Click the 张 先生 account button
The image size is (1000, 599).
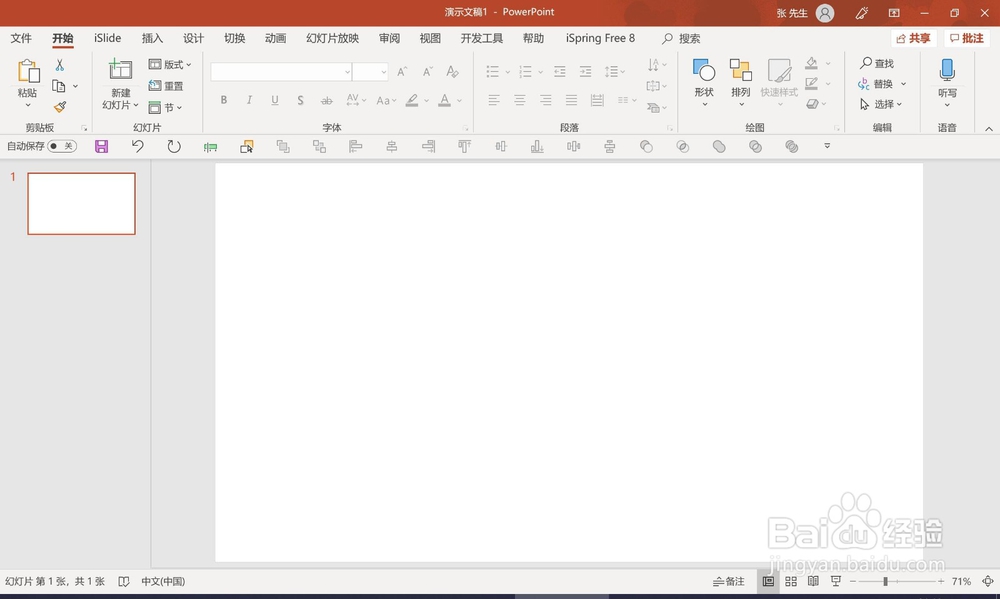(x=805, y=13)
